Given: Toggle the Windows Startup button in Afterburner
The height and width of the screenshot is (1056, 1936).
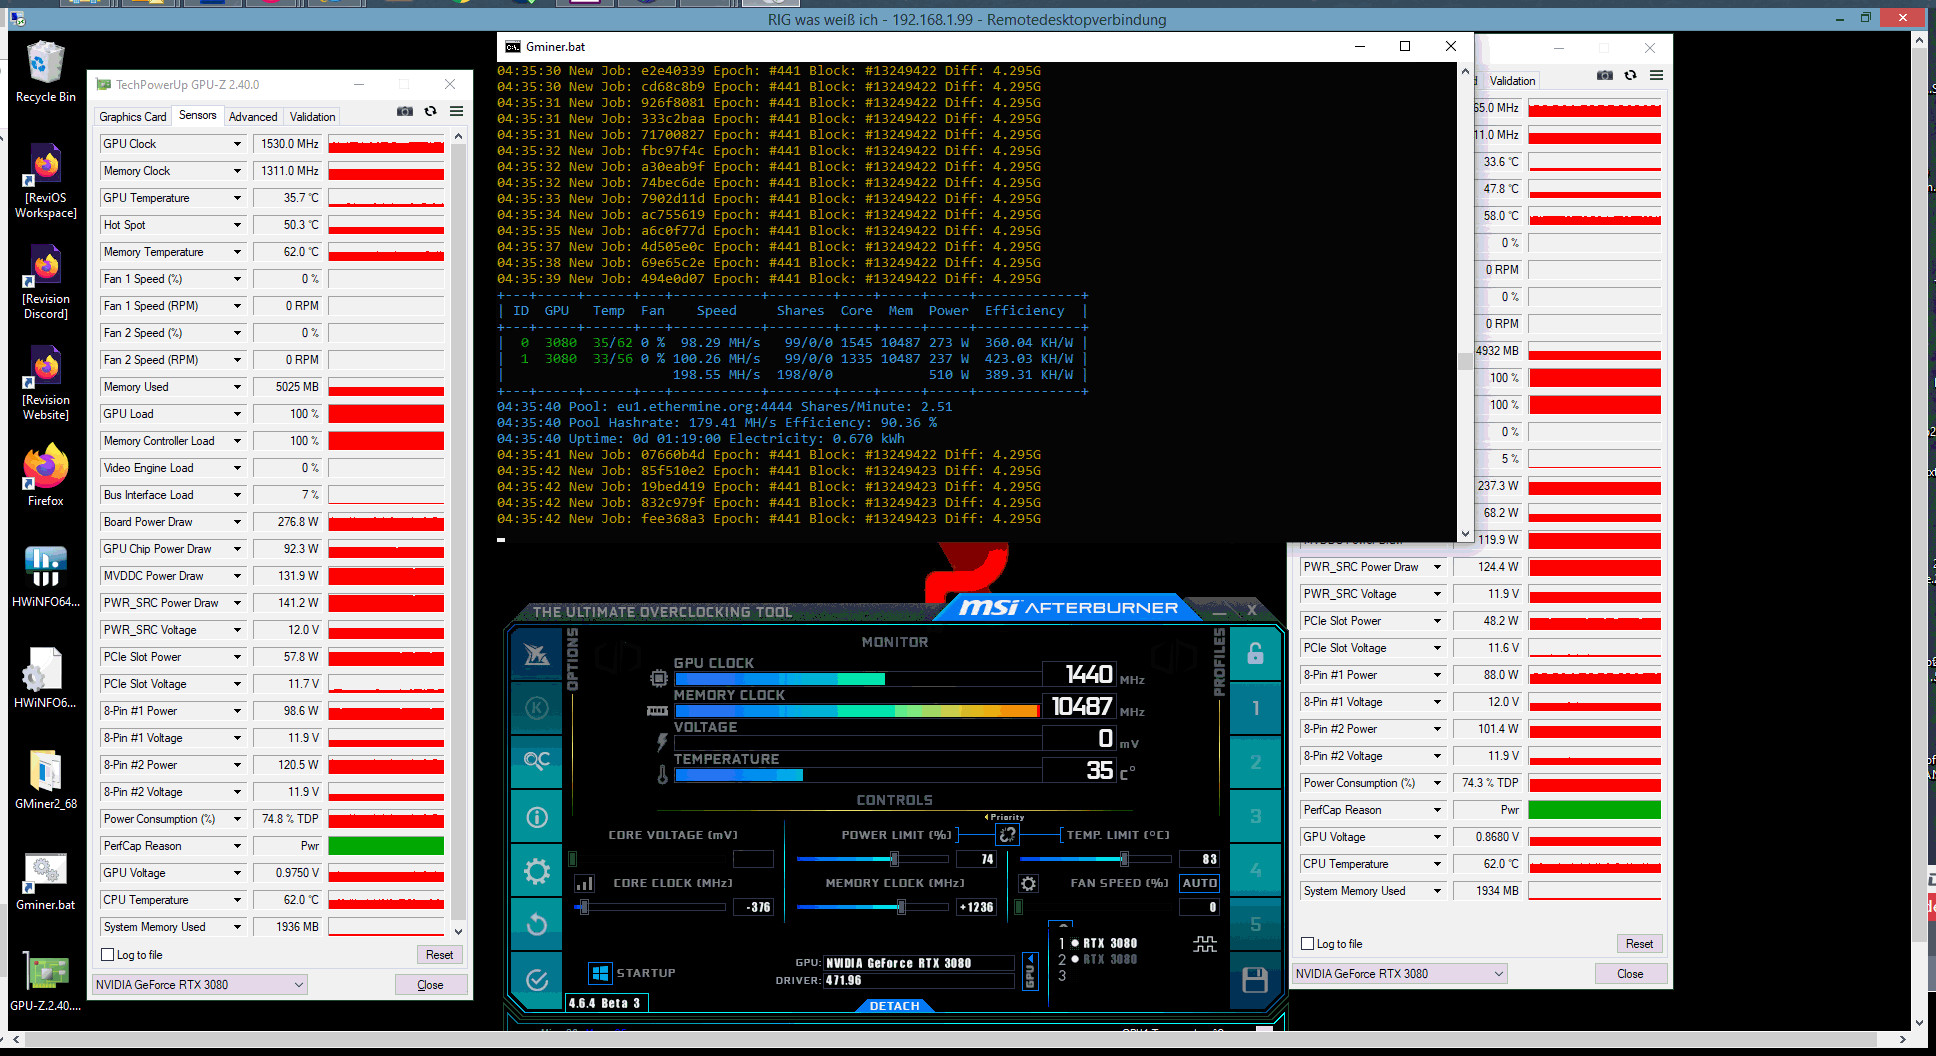Looking at the screenshot, I should (600, 973).
